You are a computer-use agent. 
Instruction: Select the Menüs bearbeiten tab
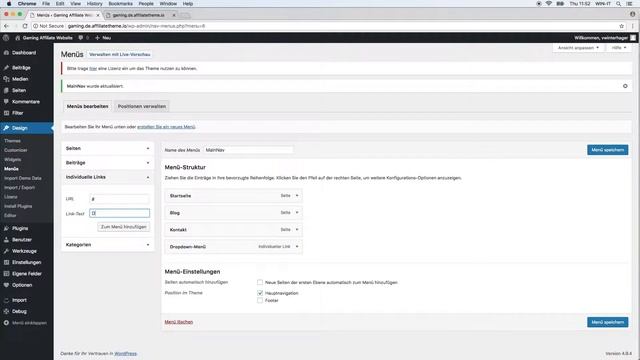pyautogui.click(x=87, y=106)
